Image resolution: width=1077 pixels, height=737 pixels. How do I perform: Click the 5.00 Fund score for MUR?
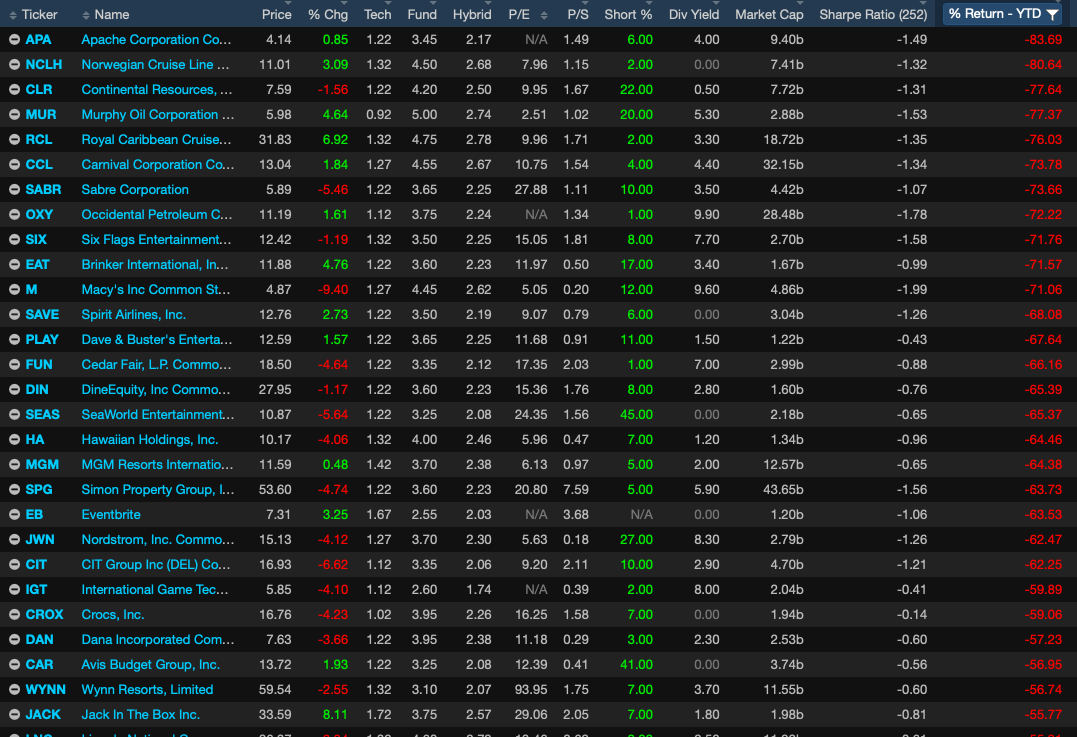click(x=424, y=115)
